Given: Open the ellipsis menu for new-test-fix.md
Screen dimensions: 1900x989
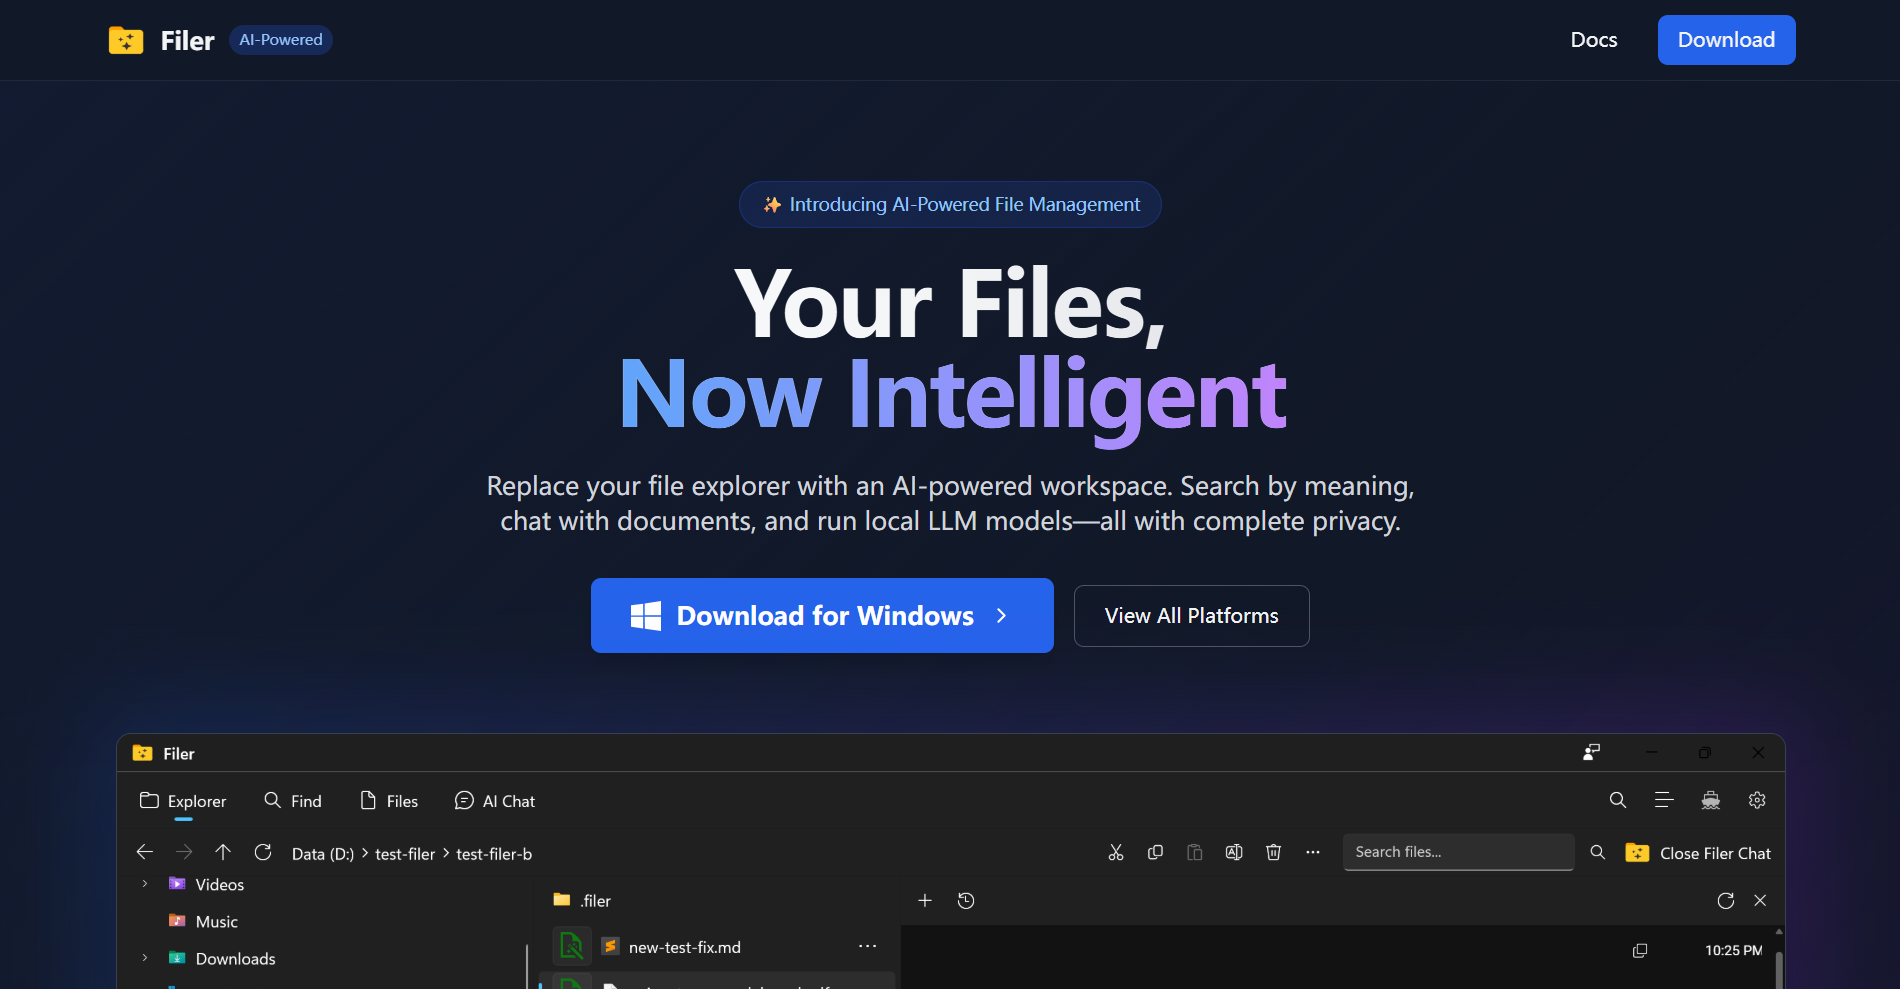Looking at the screenshot, I should [x=867, y=946].
